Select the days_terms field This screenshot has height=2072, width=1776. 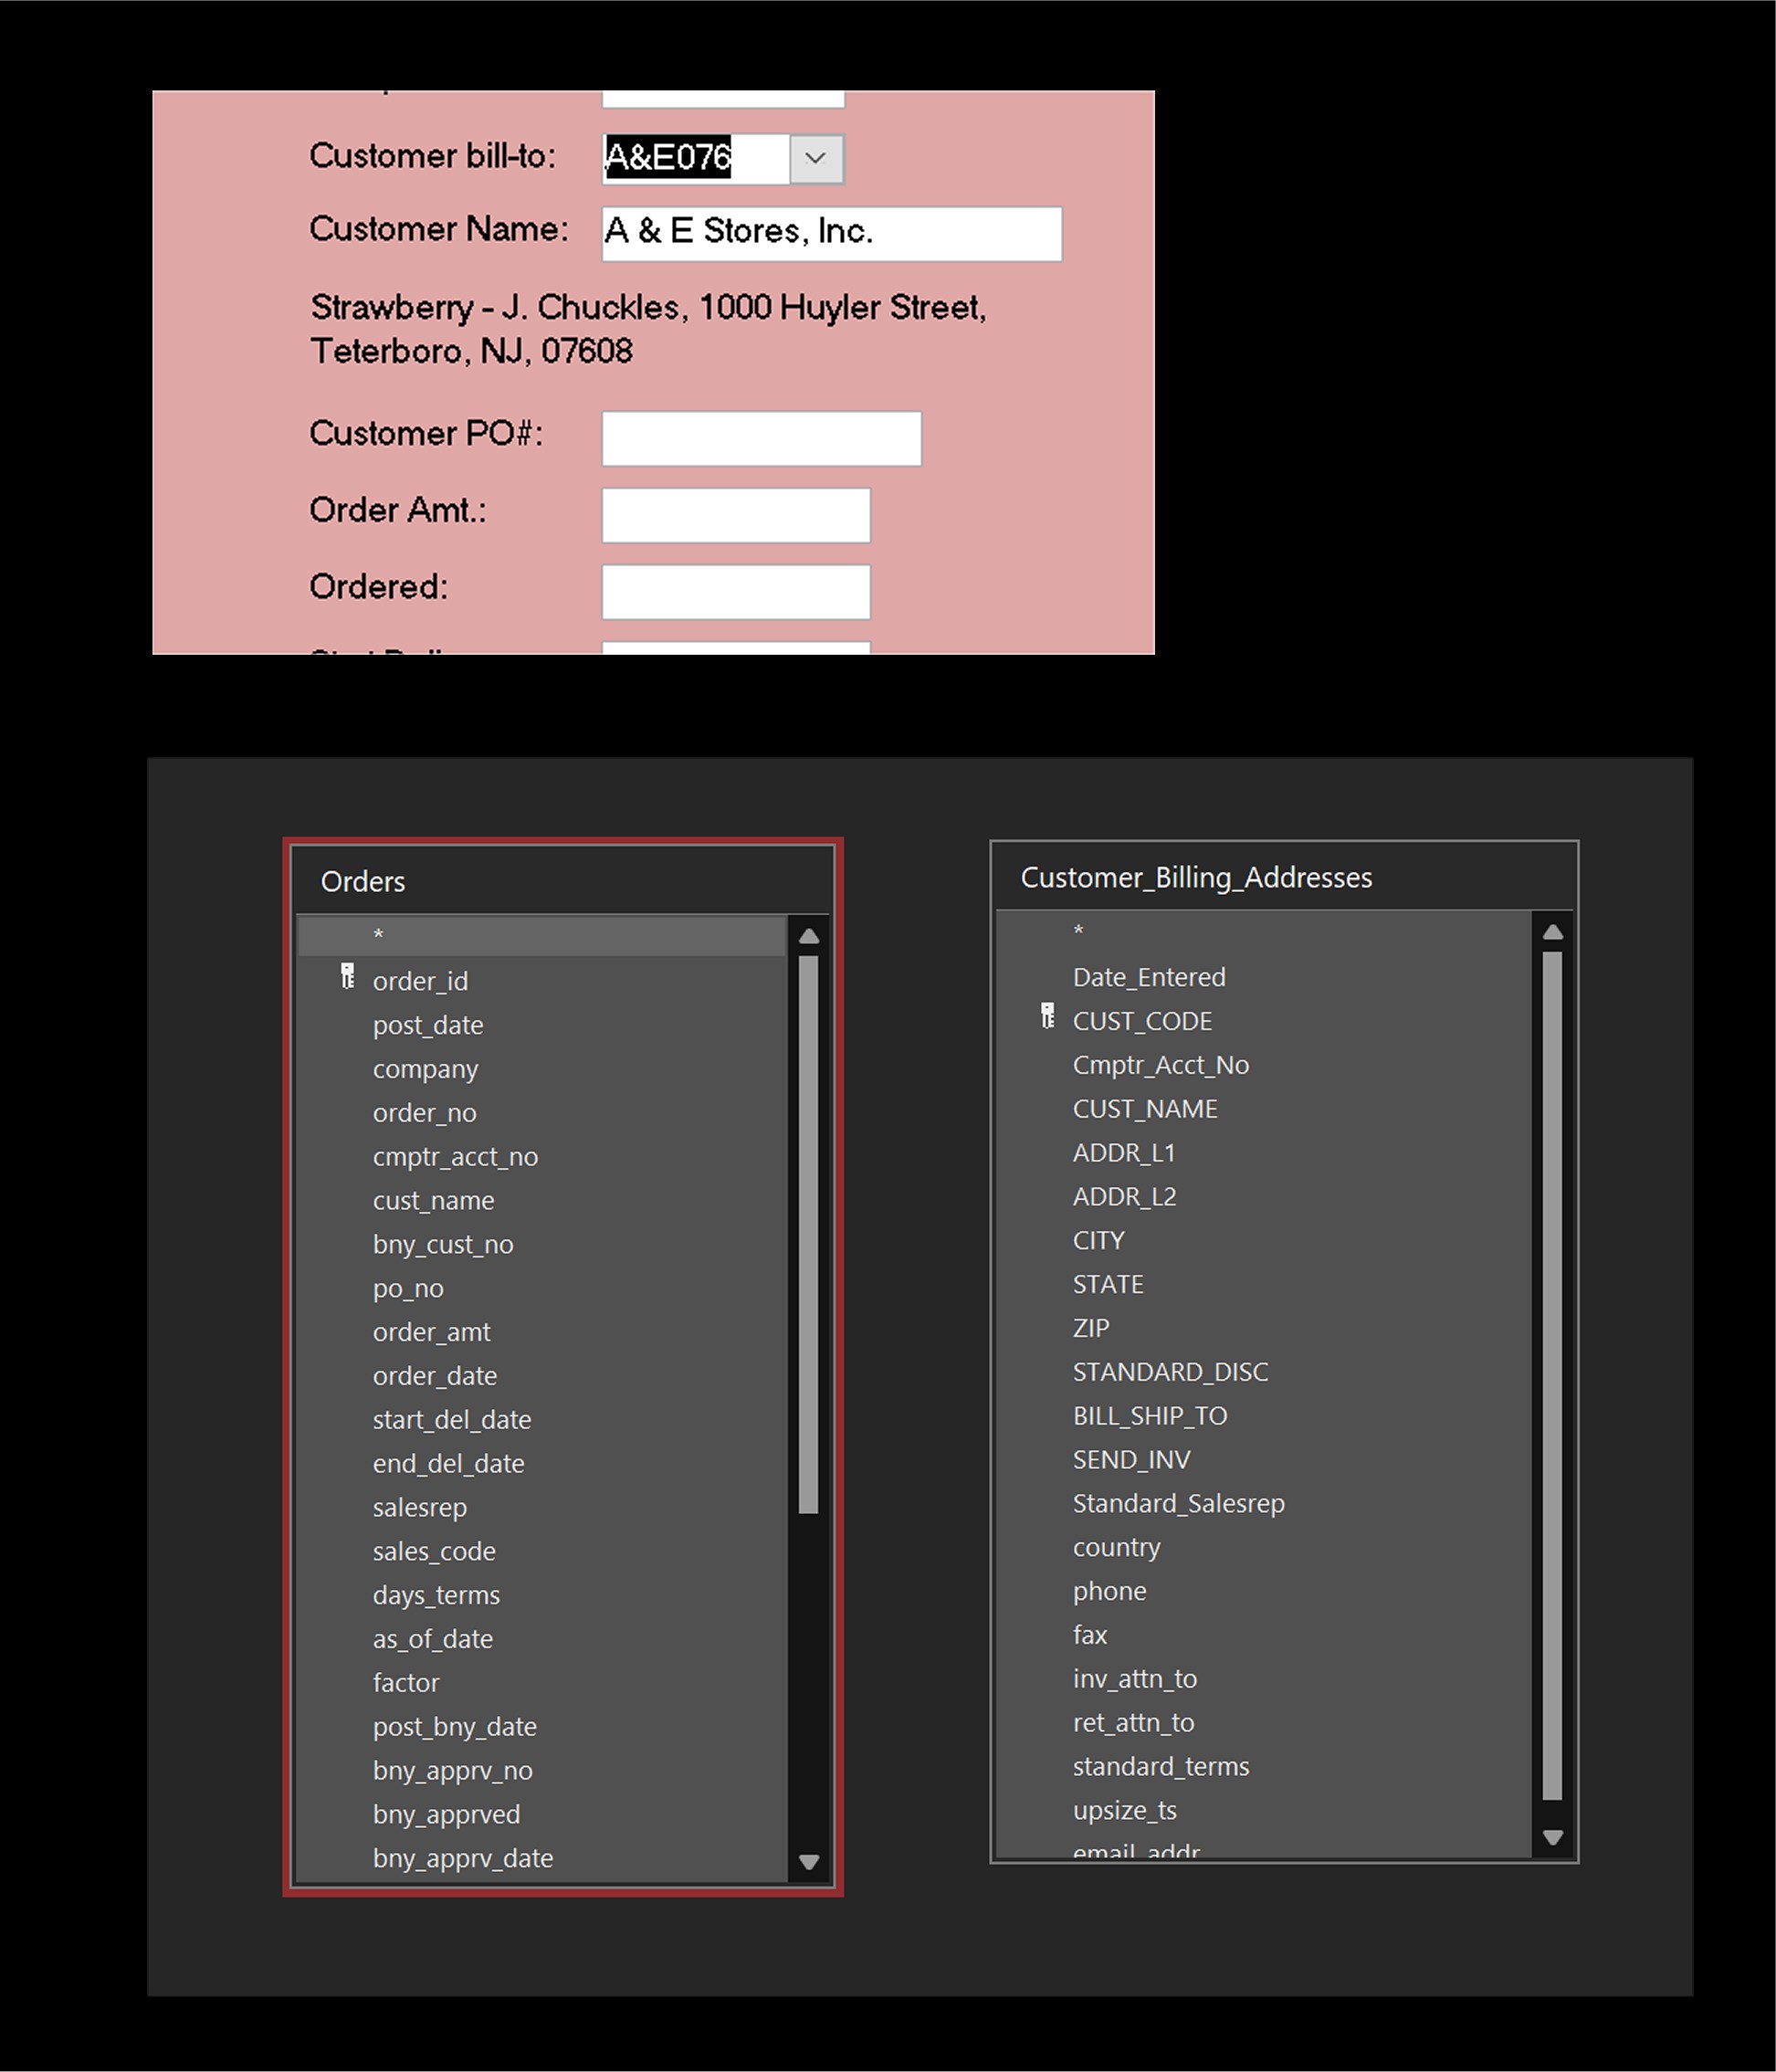pos(543,1596)
